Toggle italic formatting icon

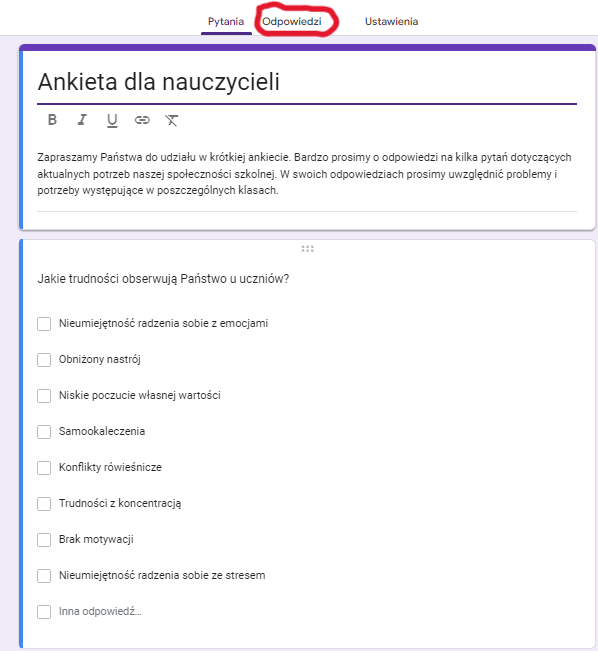pyautogui.click(x=82, y=120)
